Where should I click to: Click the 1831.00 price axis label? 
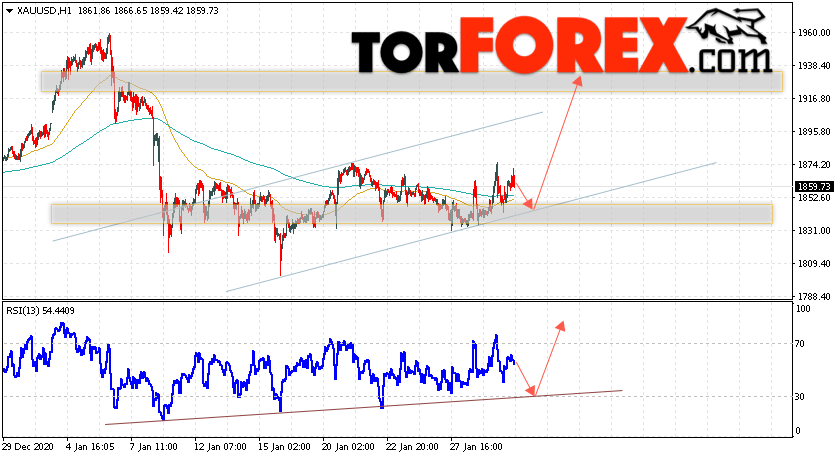[813, 230]
